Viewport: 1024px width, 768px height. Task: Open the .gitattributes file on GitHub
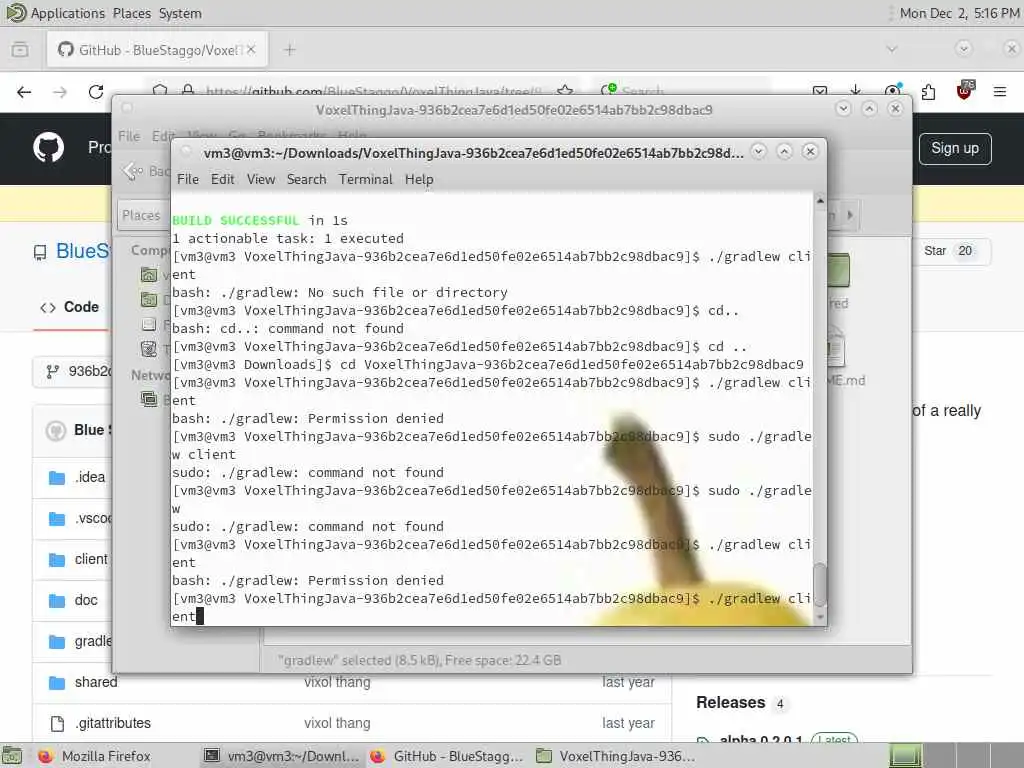point(112,724)
